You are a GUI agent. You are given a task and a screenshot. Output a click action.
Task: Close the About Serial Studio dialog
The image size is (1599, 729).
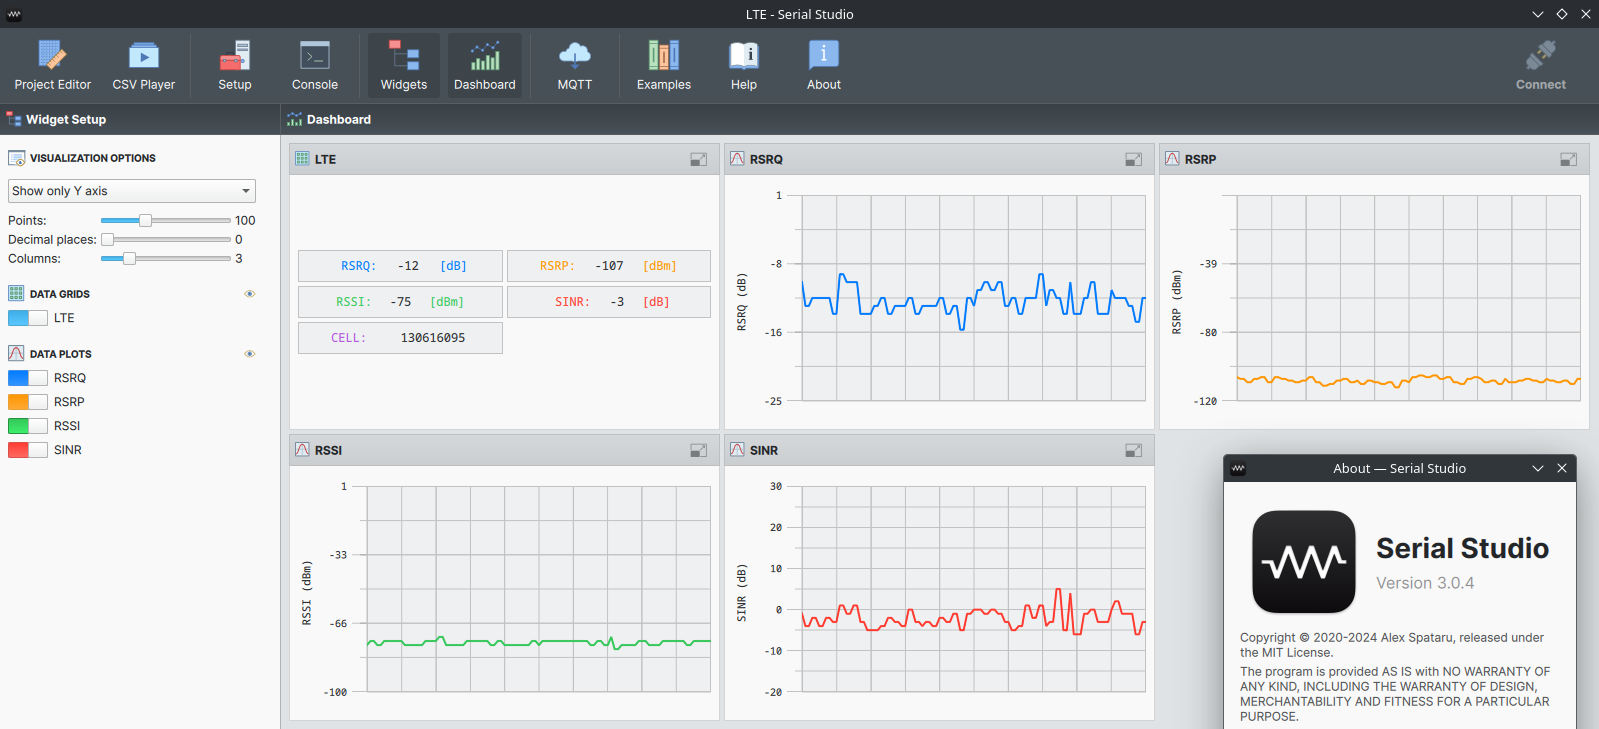1562,468
